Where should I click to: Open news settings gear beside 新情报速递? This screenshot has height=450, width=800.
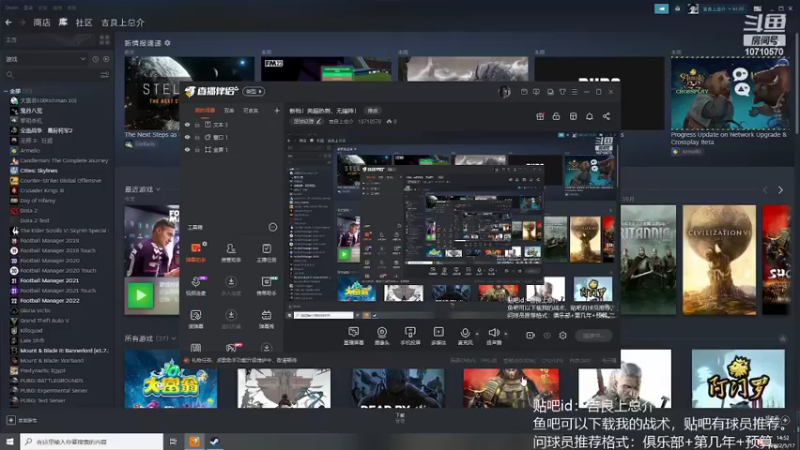[167, 43]
